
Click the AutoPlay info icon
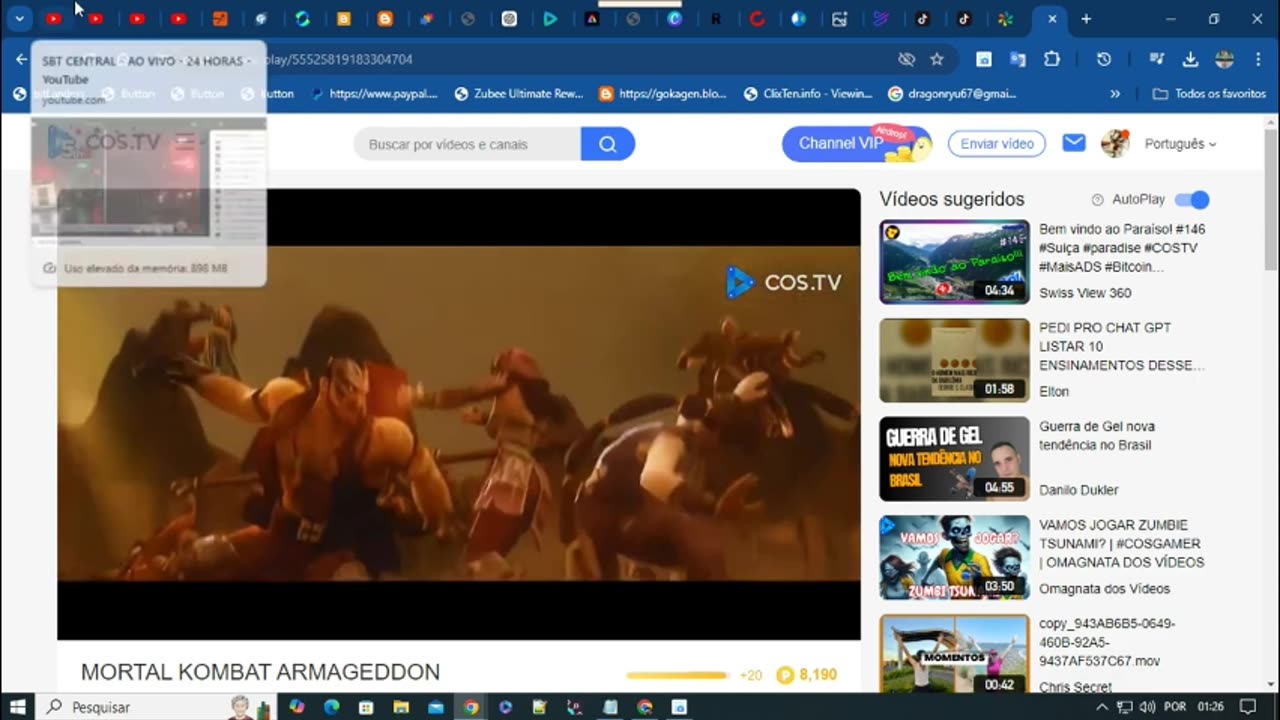tap(1097, 200)
